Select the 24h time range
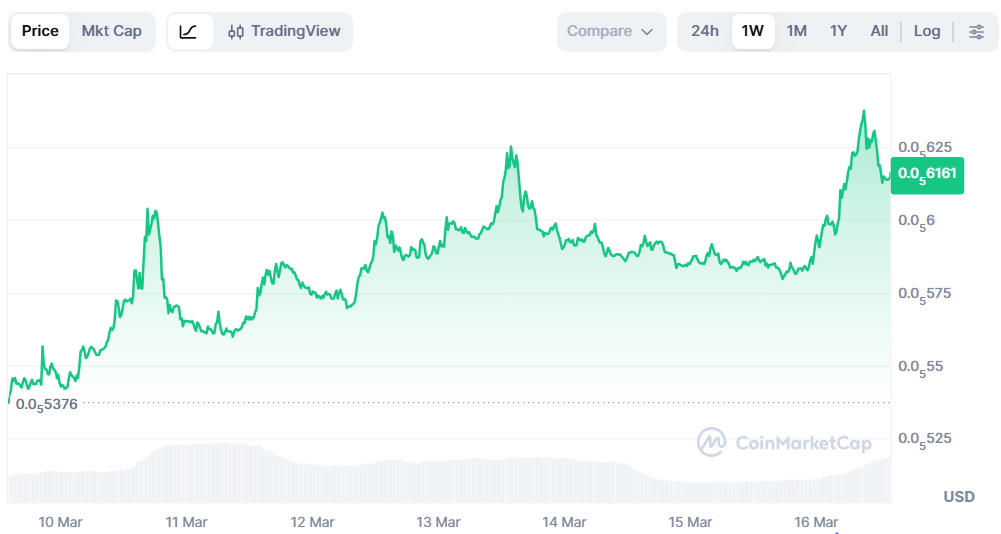The image size is (1001, 534). point(705,31)
